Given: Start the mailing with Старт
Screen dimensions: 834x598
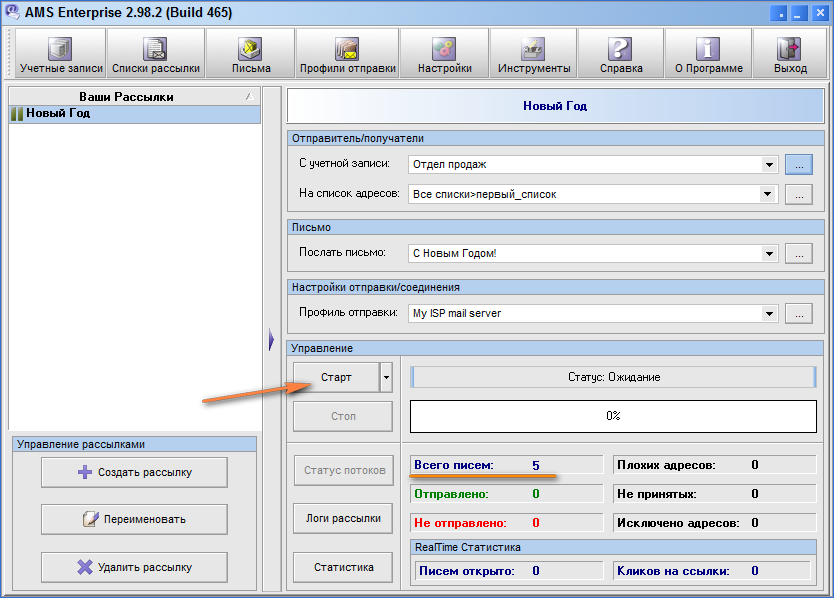Looking at the screenshot, I should click(336, 377).
